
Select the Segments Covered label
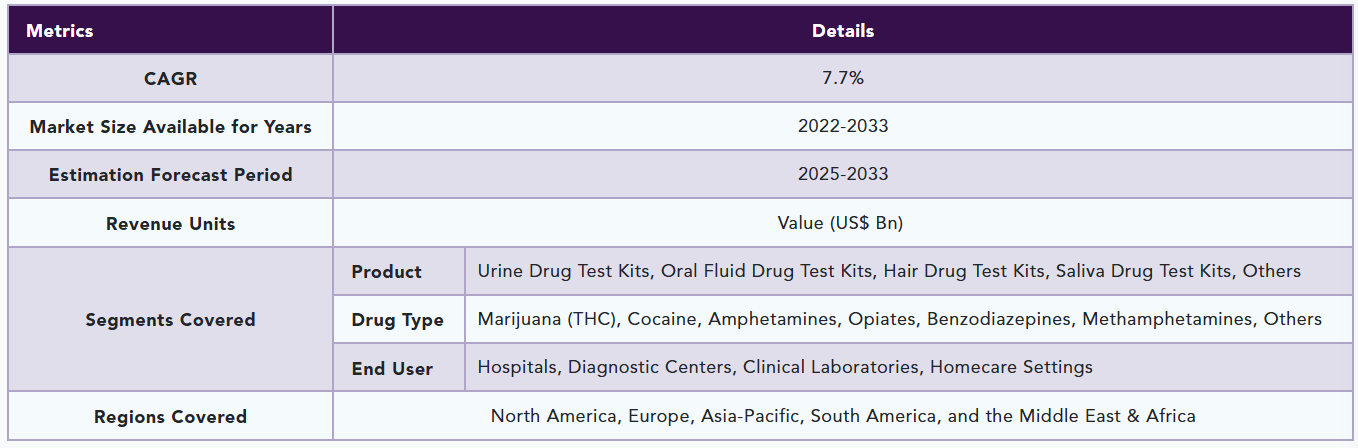tap(170, 320)
